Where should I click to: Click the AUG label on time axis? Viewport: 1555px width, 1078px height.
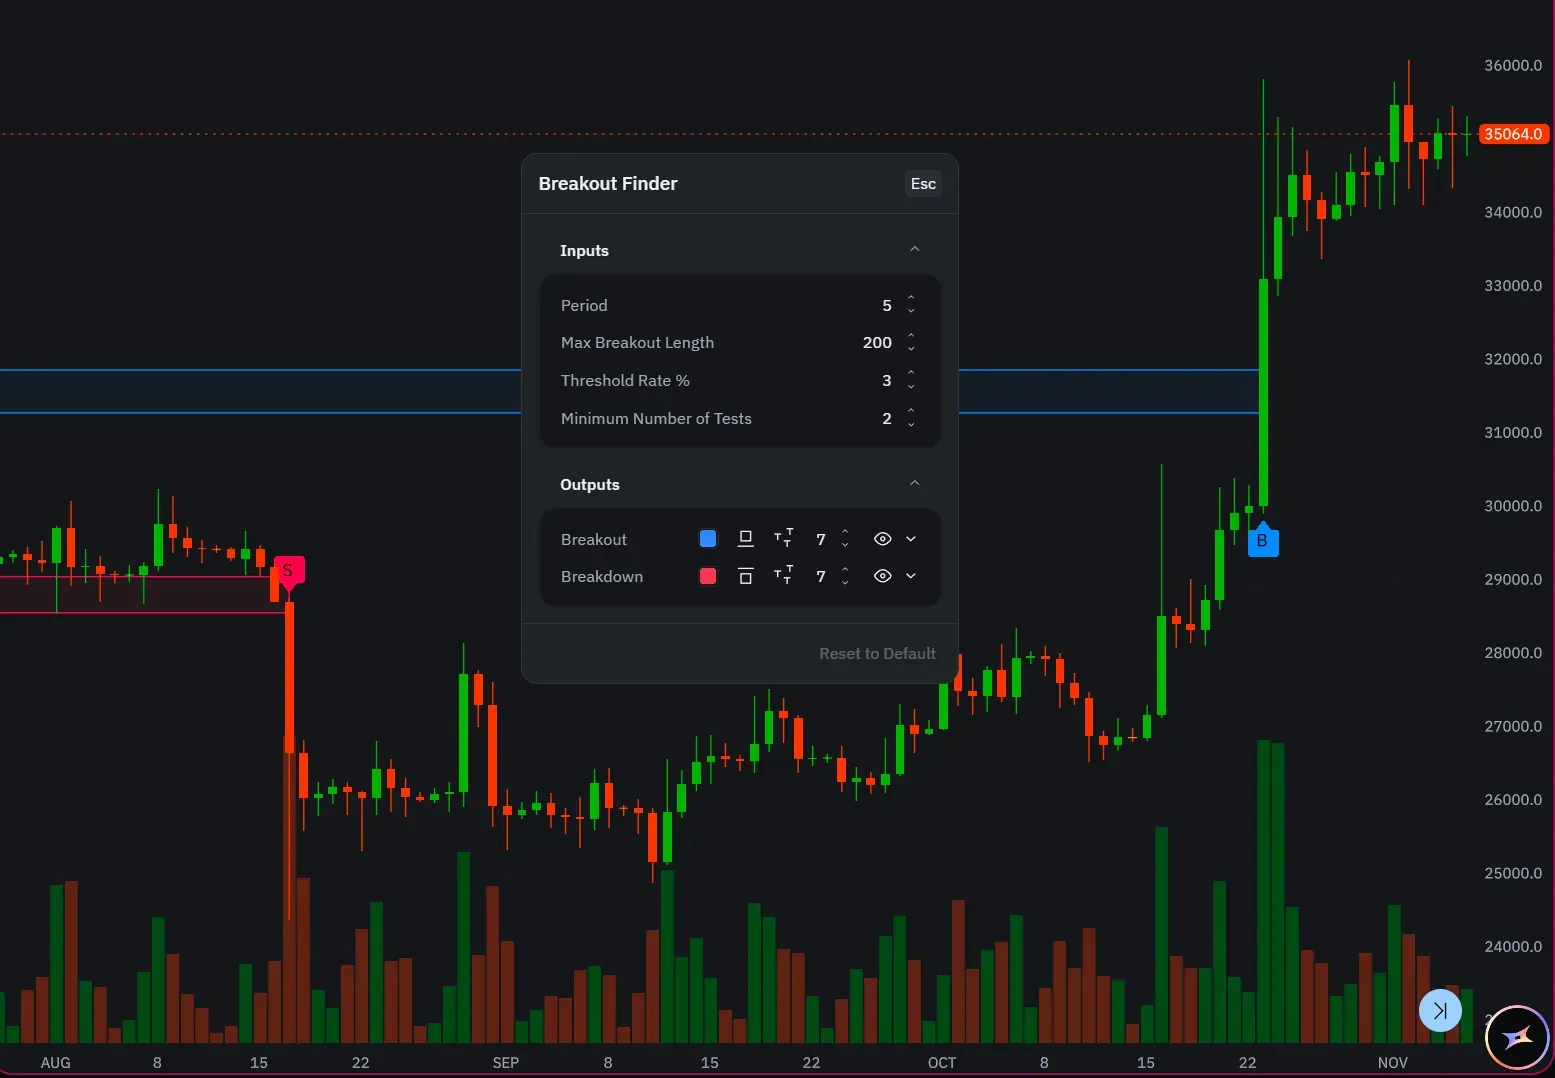(55, 1063)
